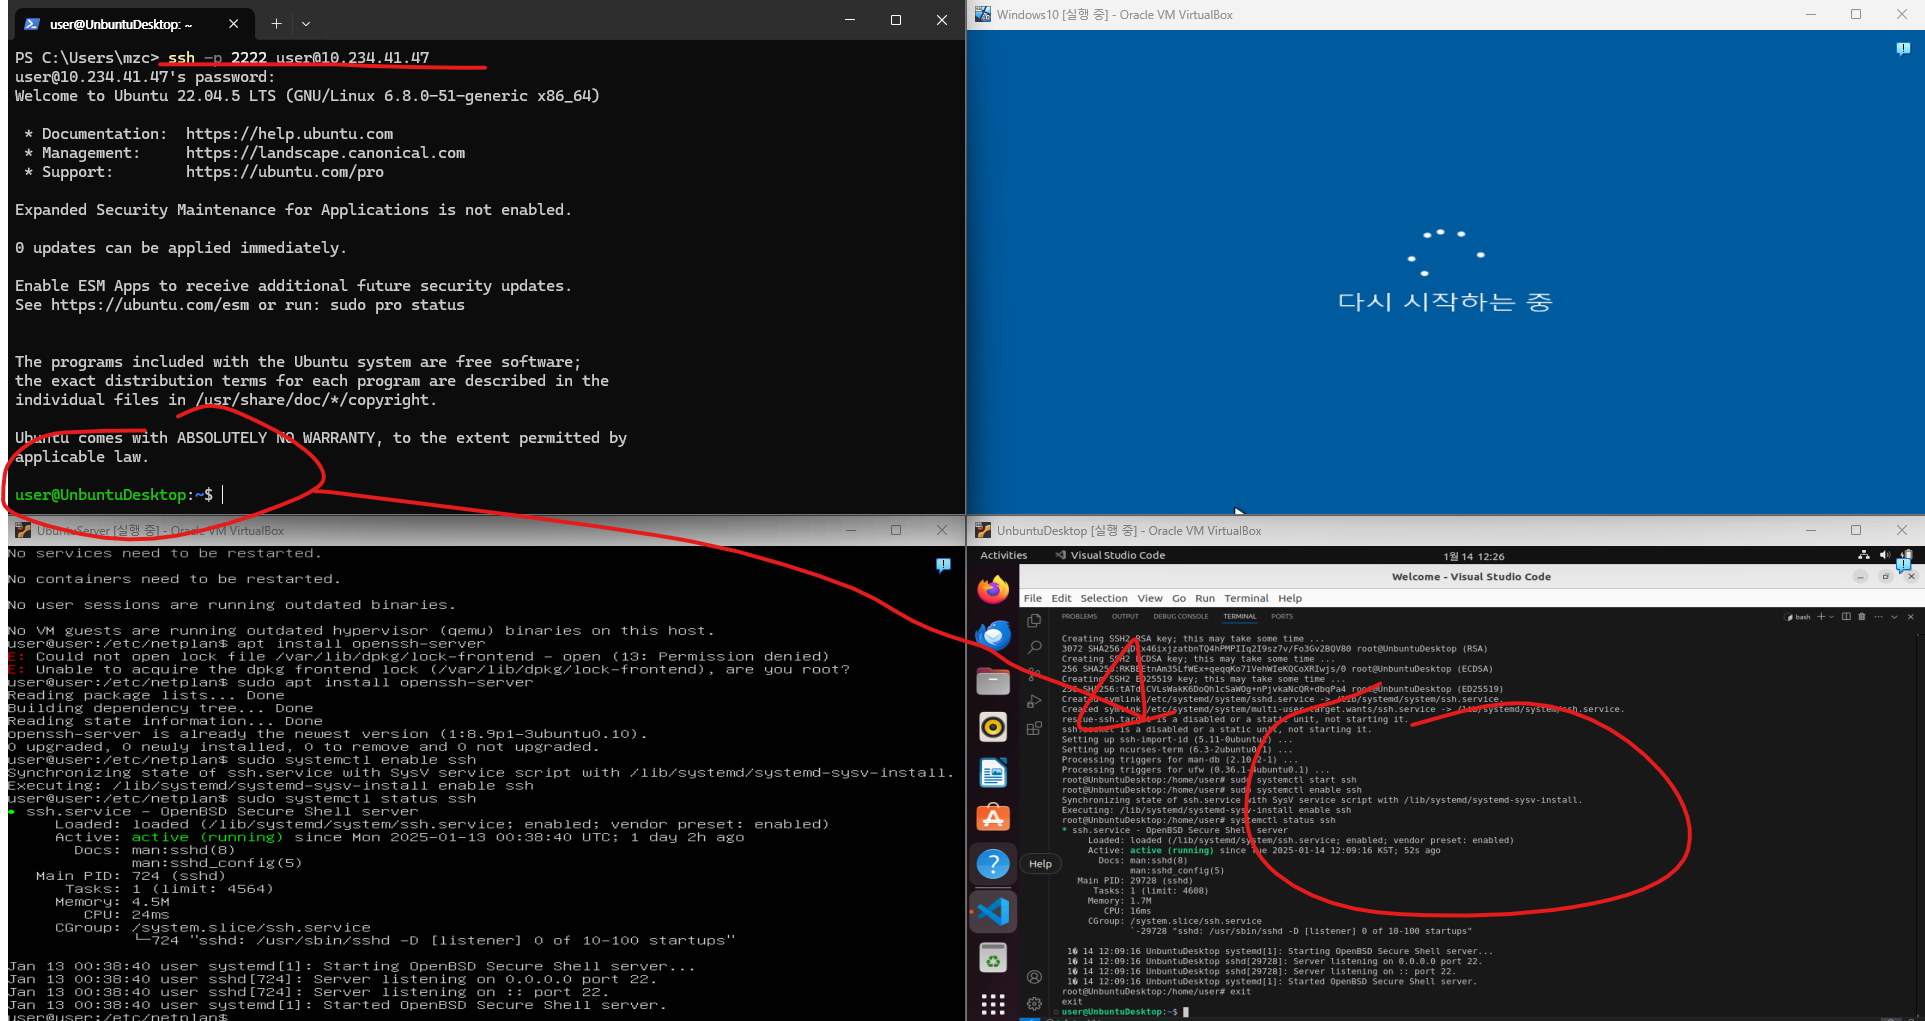Expand the new terminal launch profile dropdown
Screen dimensions: 1925x1021
(1831, 617)
